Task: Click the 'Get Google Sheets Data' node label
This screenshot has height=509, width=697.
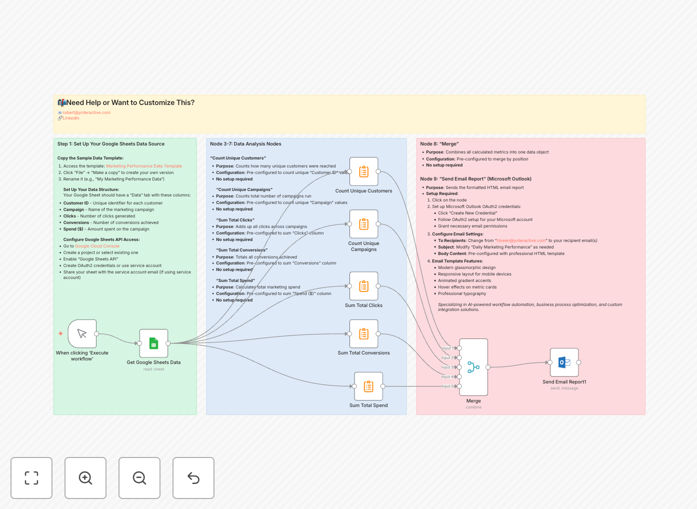Action: [153, 362]
